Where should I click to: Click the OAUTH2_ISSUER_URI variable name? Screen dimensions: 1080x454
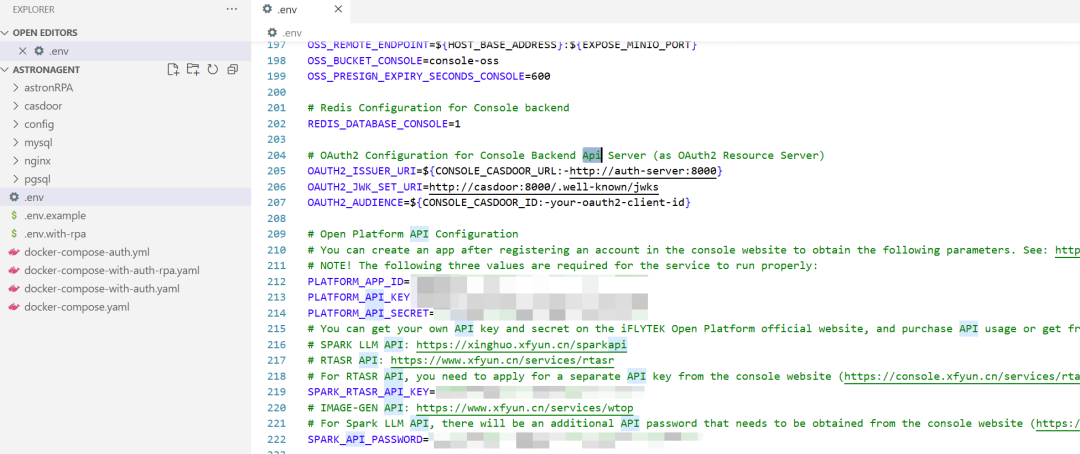[x=362, y=171]
